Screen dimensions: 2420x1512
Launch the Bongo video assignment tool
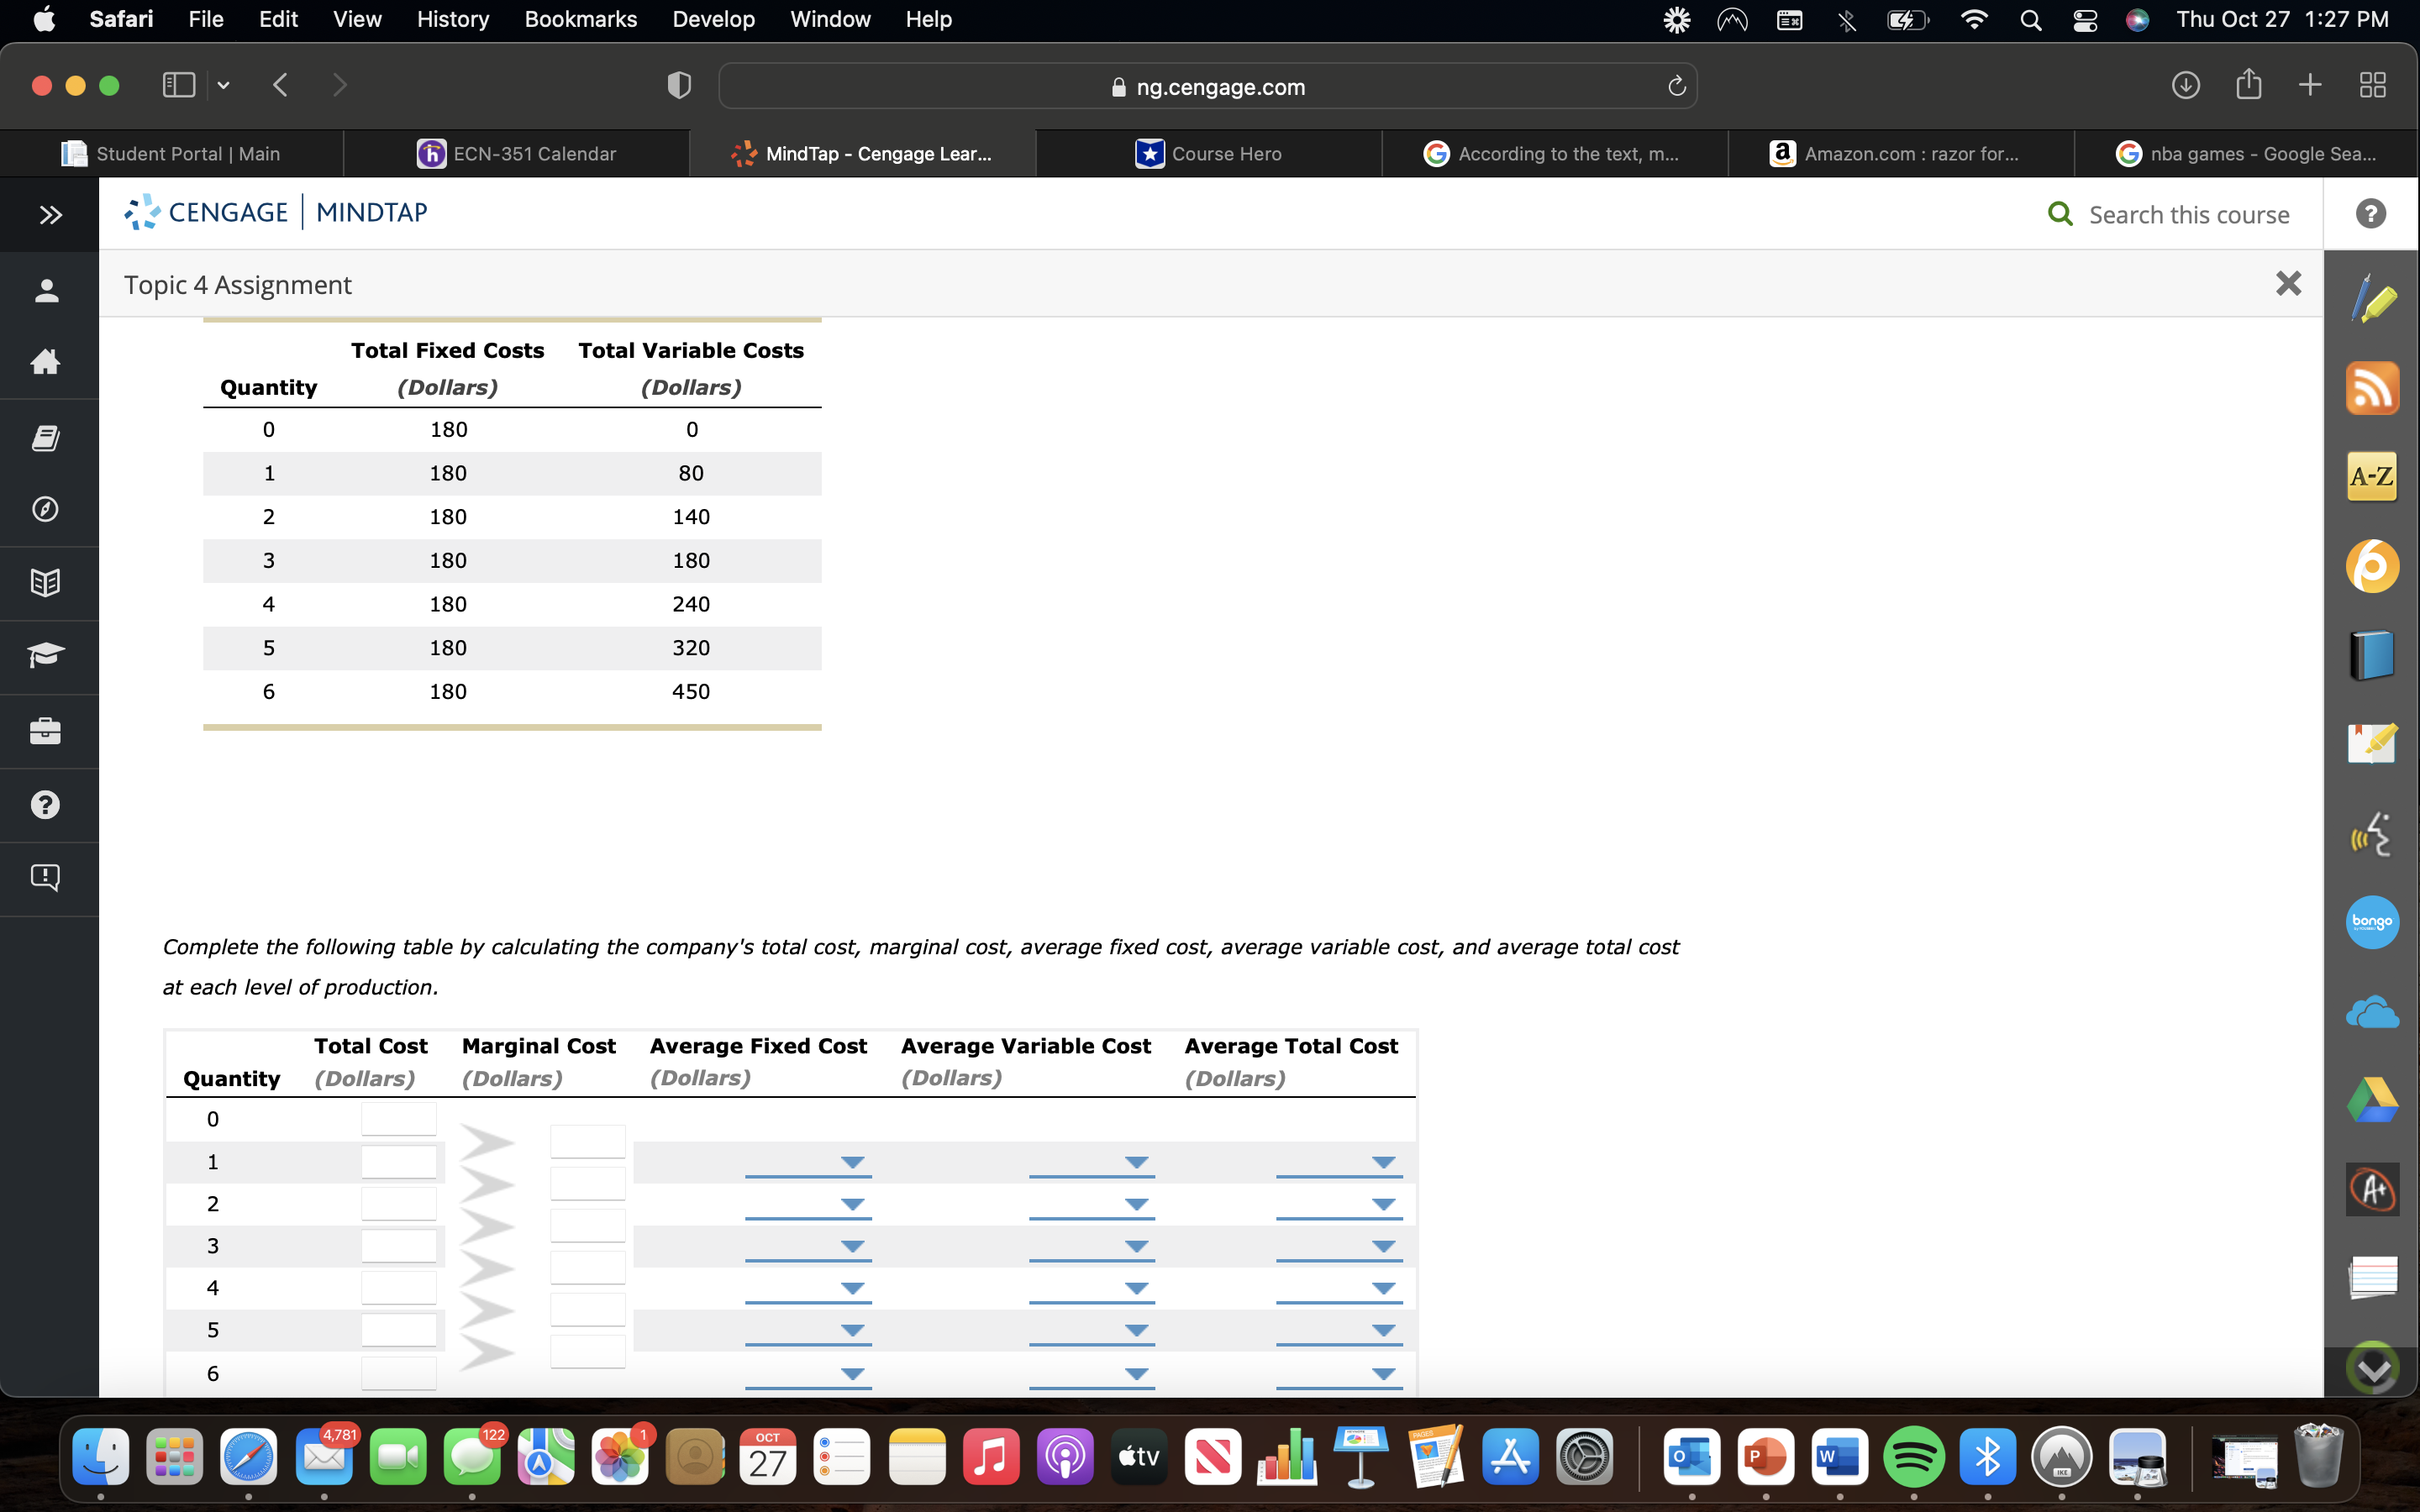click(2373, 921)
